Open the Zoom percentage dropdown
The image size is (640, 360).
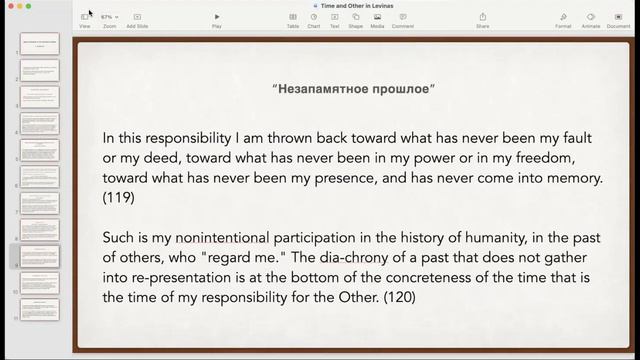109,20
